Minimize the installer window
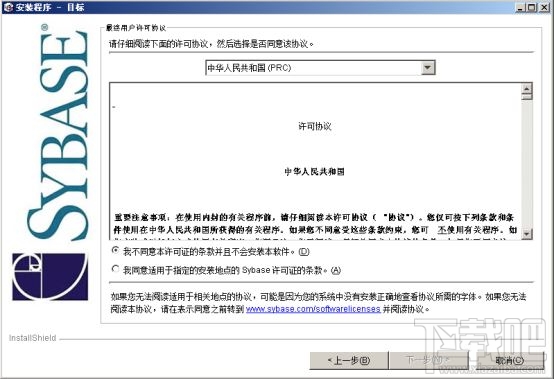Image resolution: width=554 pixels, height=379 pixels. point(520,7)
